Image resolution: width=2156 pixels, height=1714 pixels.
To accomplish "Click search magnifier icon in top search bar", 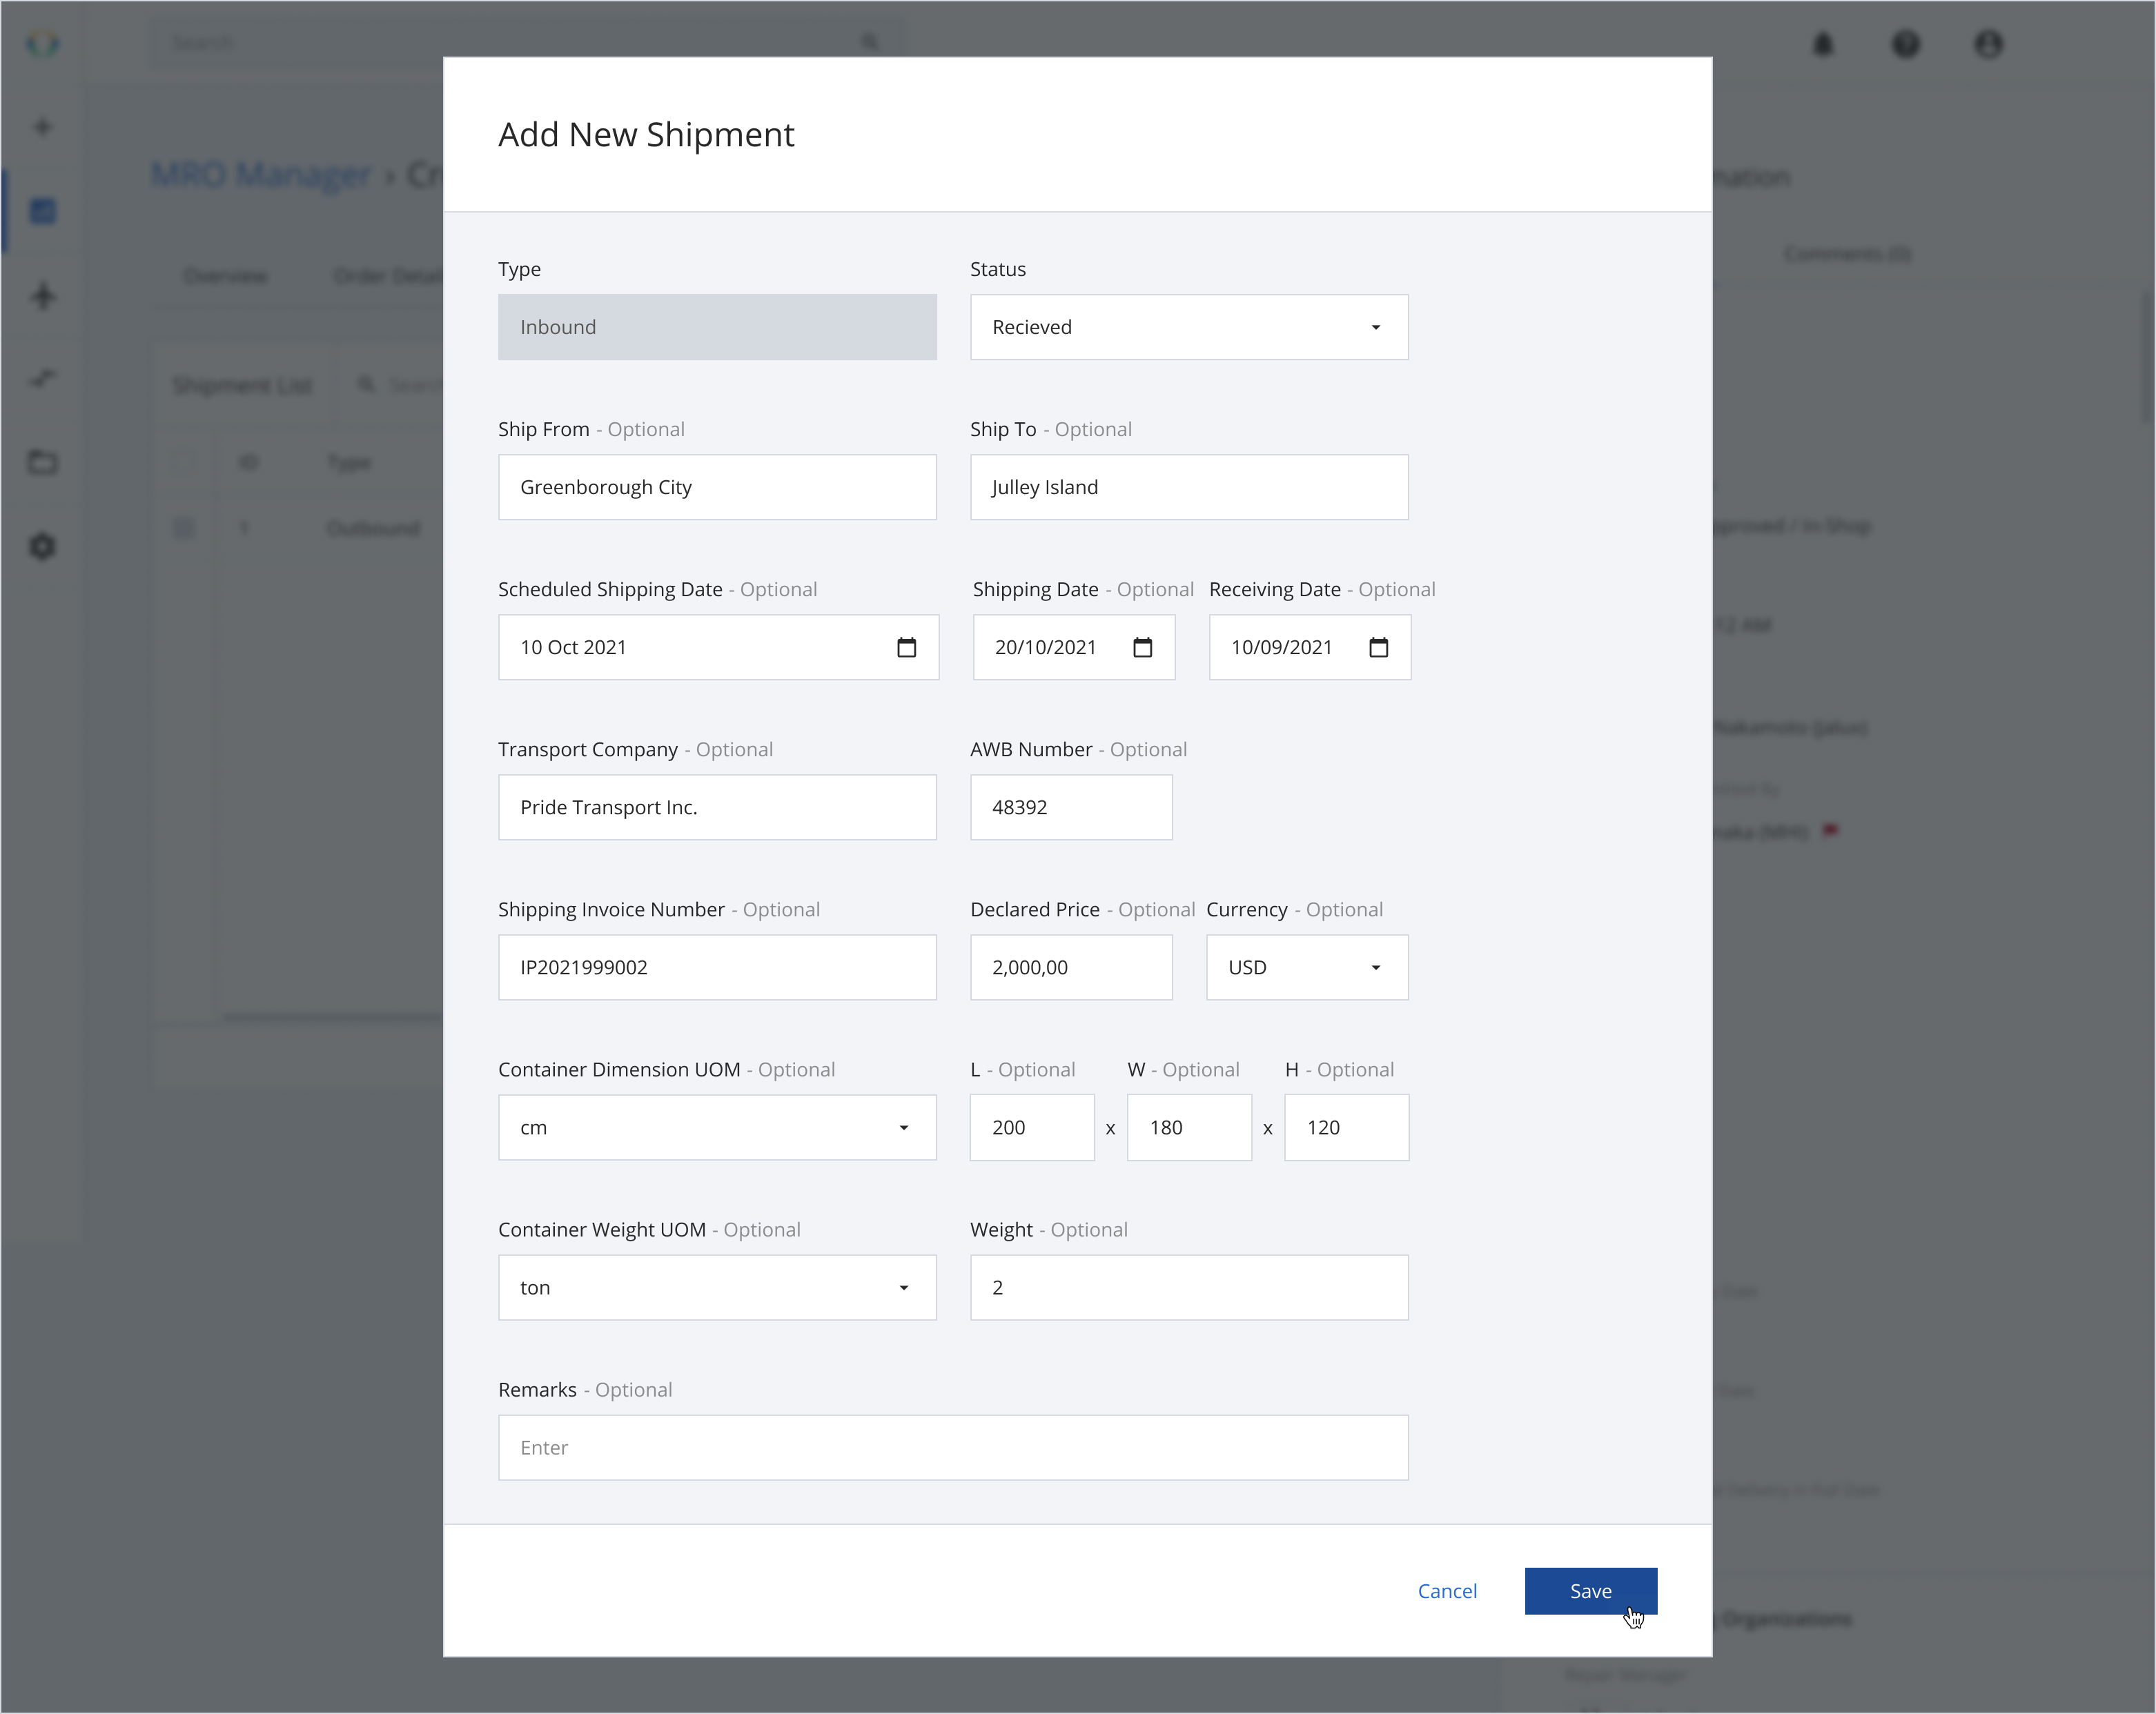I will [x=870, y=42].
